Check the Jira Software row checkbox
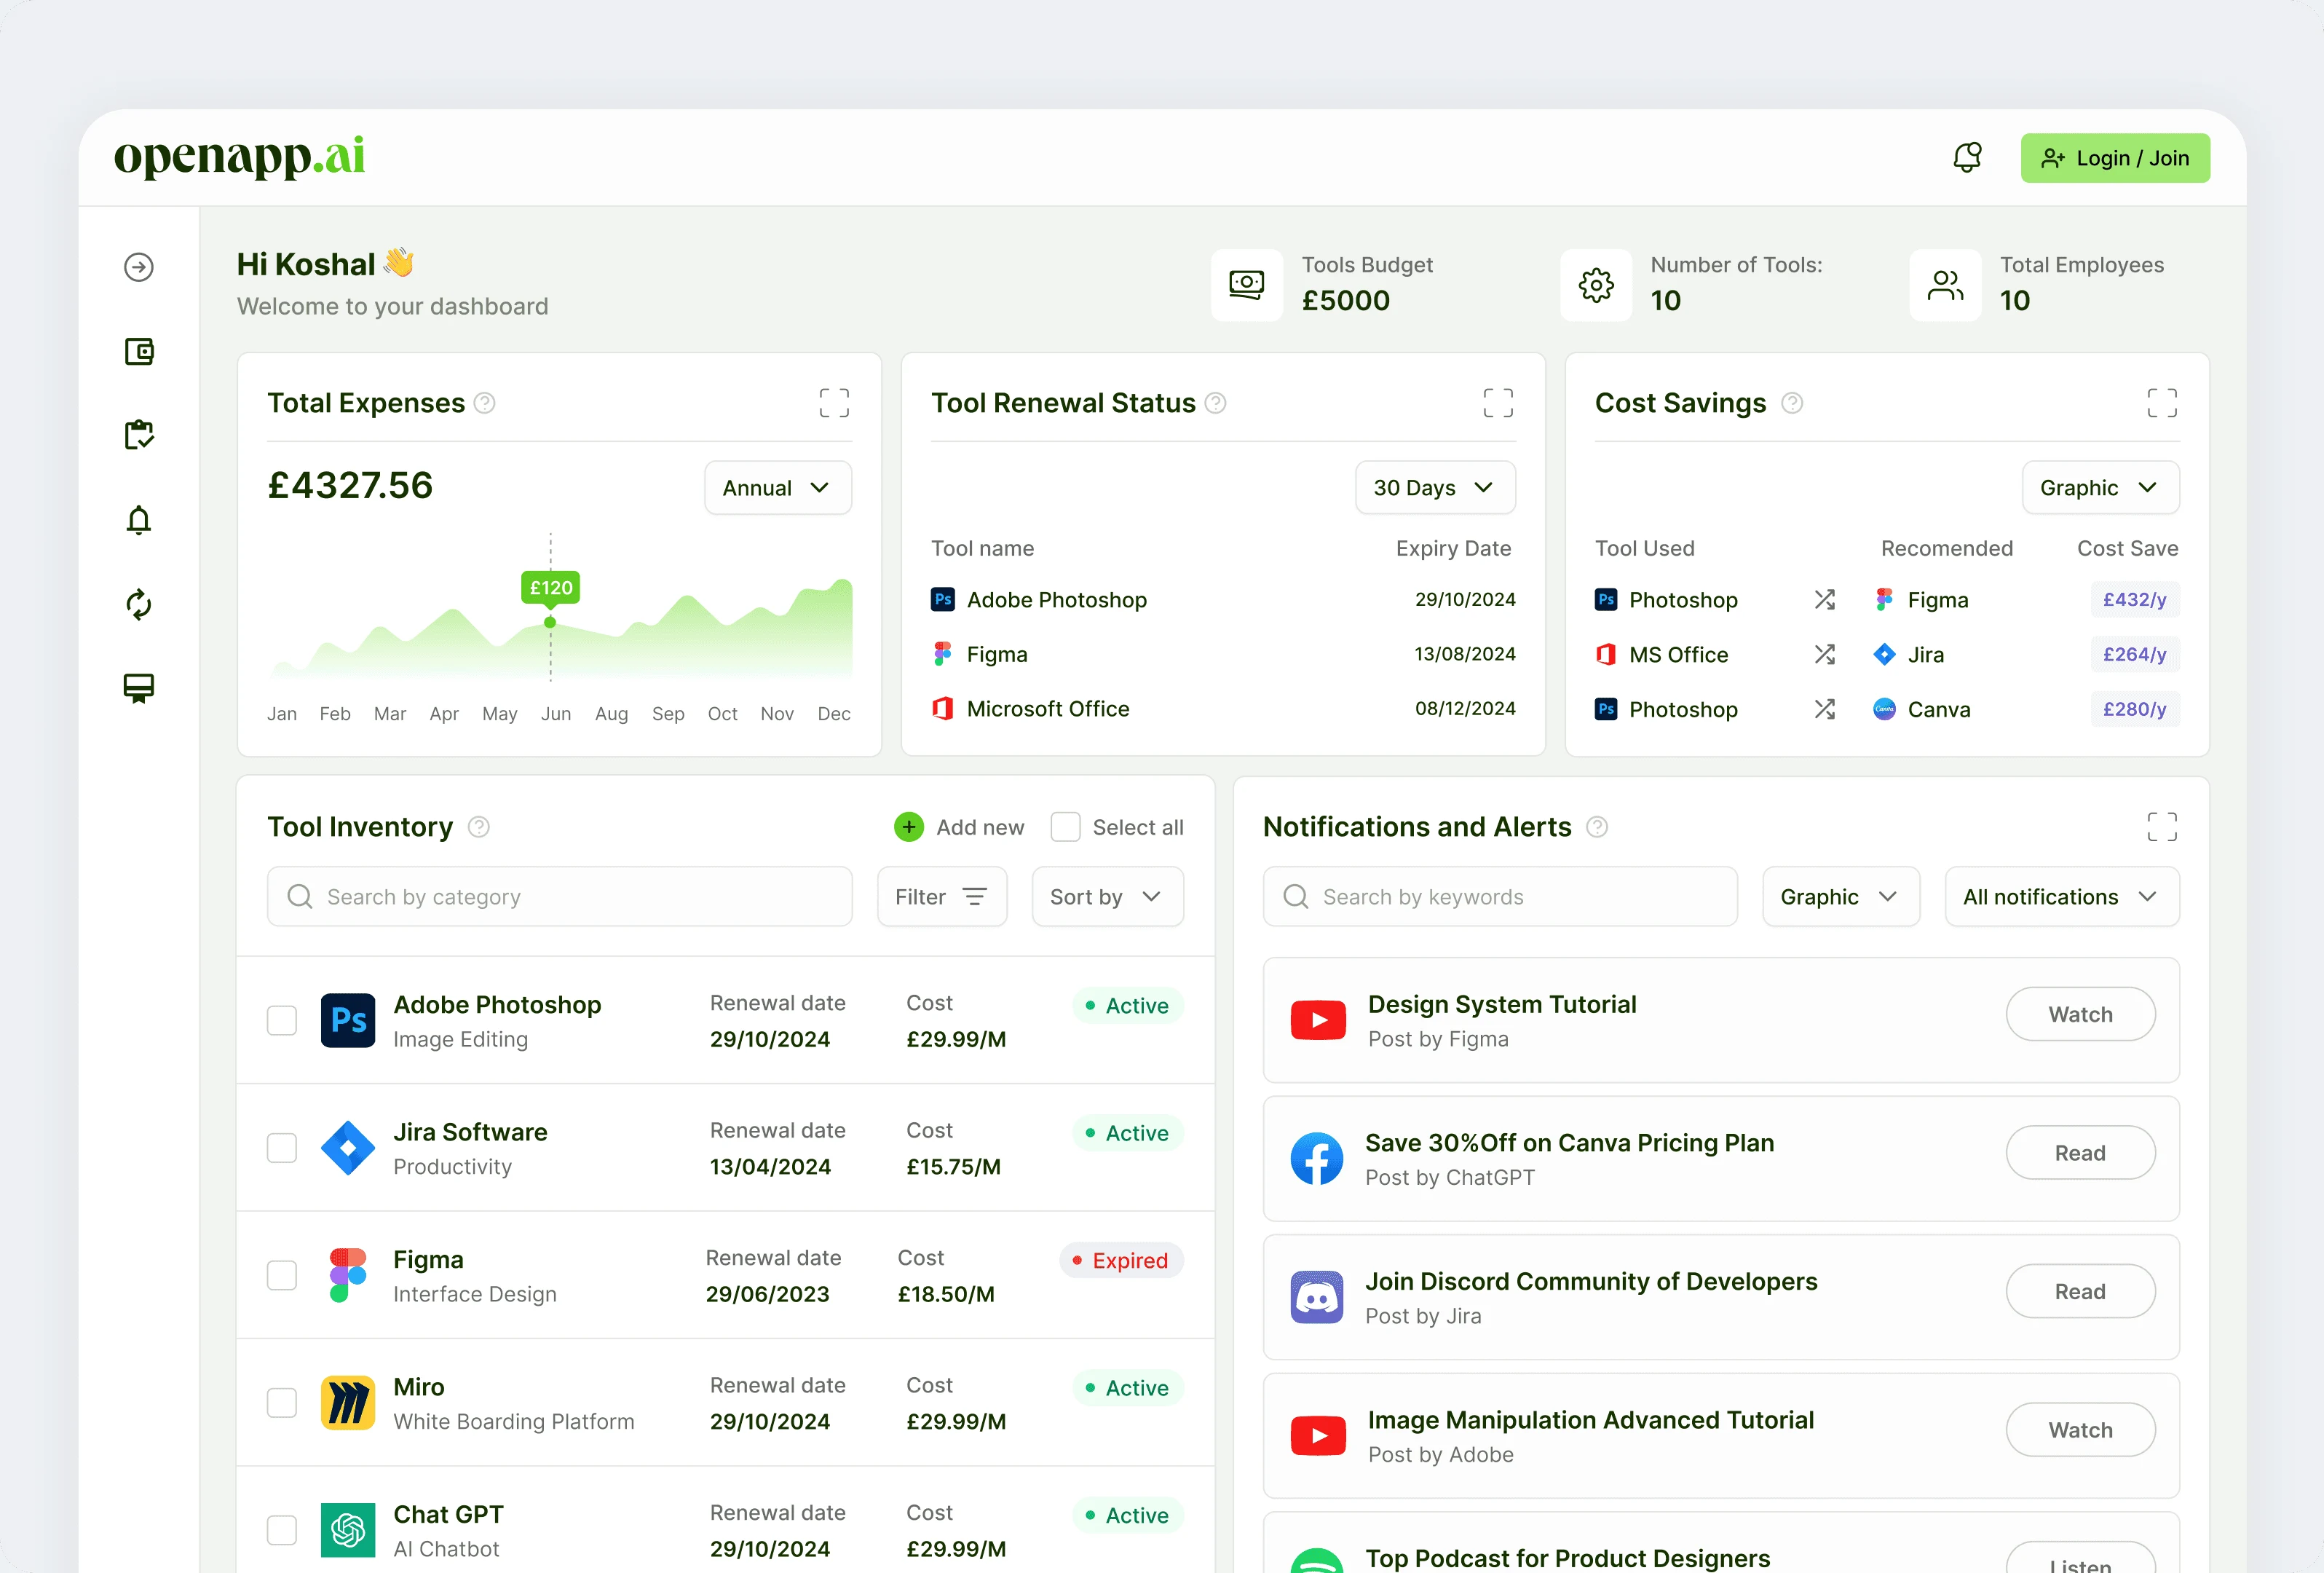This screenshot has height=1573, width=2324. coord(282,1148)
